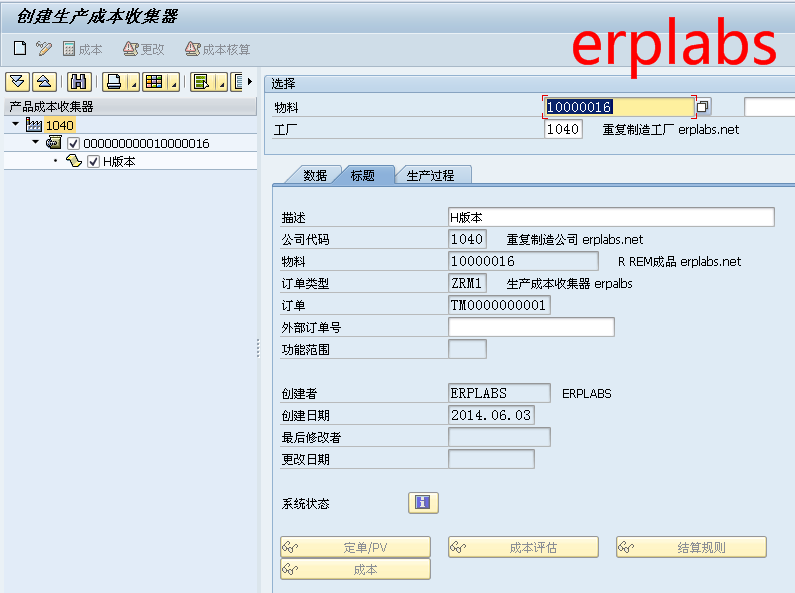Click the 创建日期 field 2014.06.03
Viewport: 795px width, 593px height.
491,415
